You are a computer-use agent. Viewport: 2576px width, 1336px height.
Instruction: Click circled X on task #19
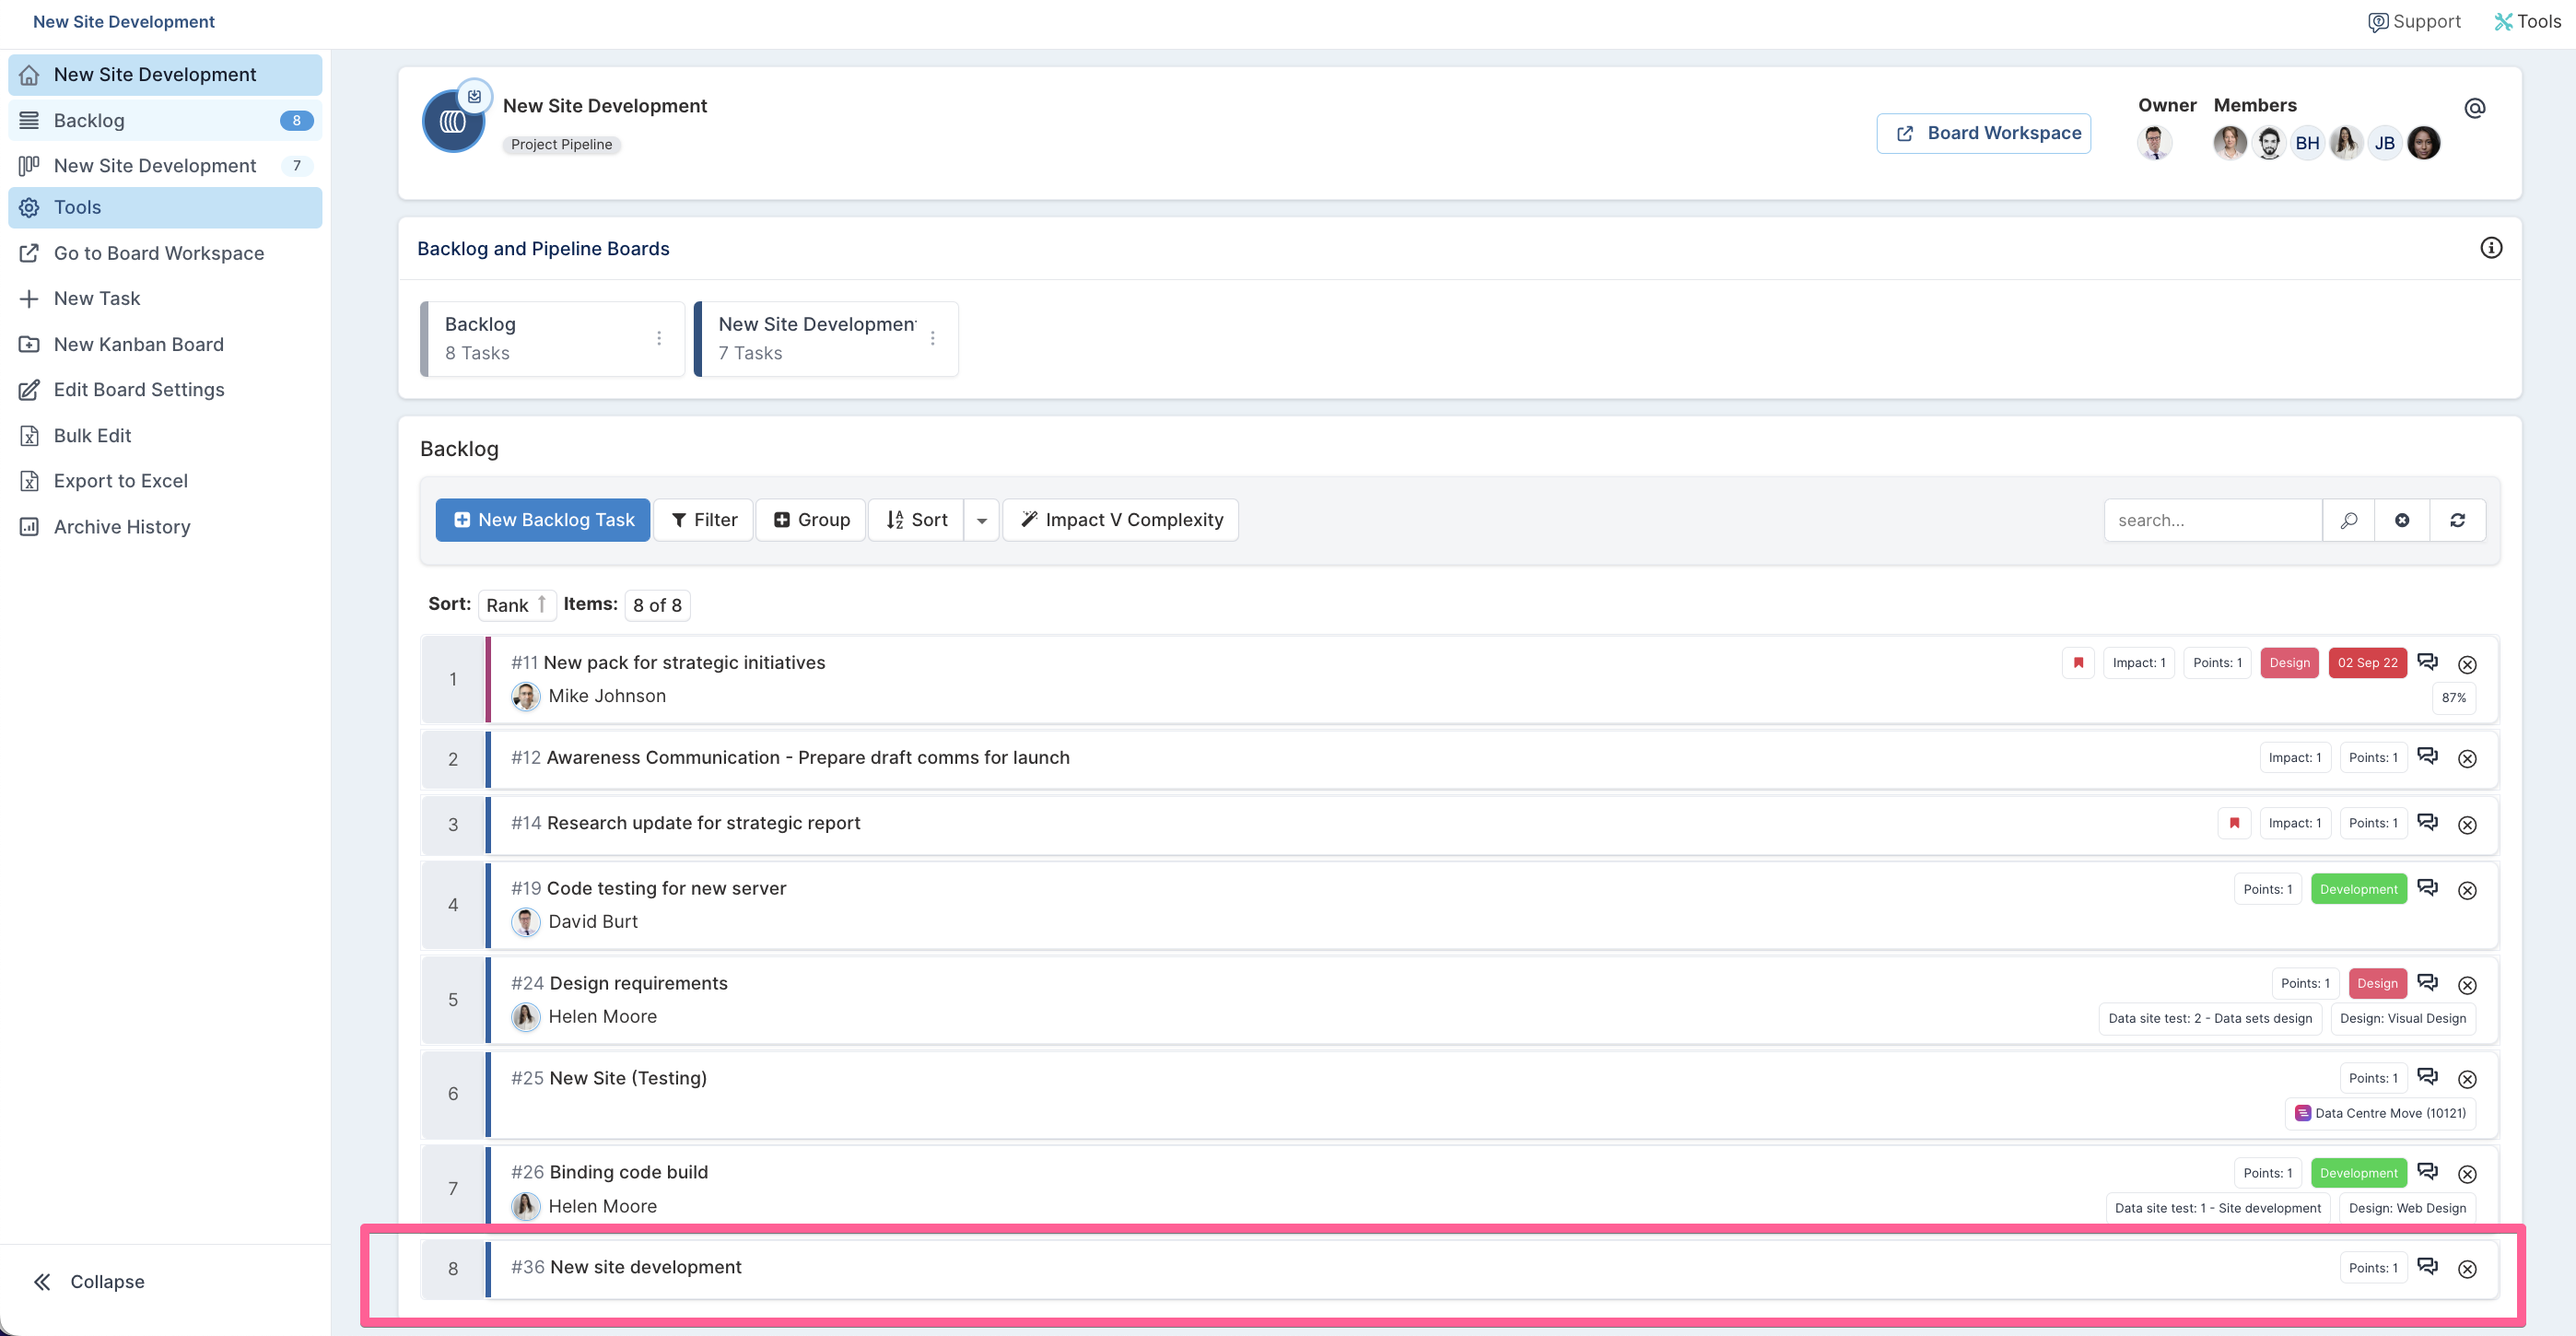coord(2467,891)
